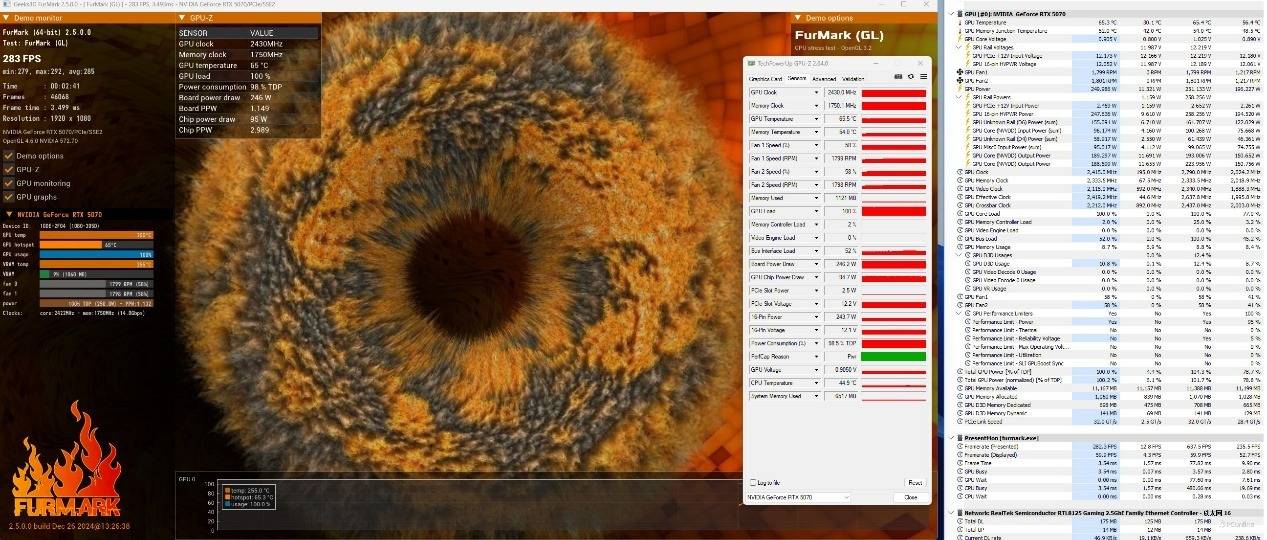Viewport: 1267px width, 540px height.
Task: Uncheck the Demo options checkbox
Action: point(9,156)
